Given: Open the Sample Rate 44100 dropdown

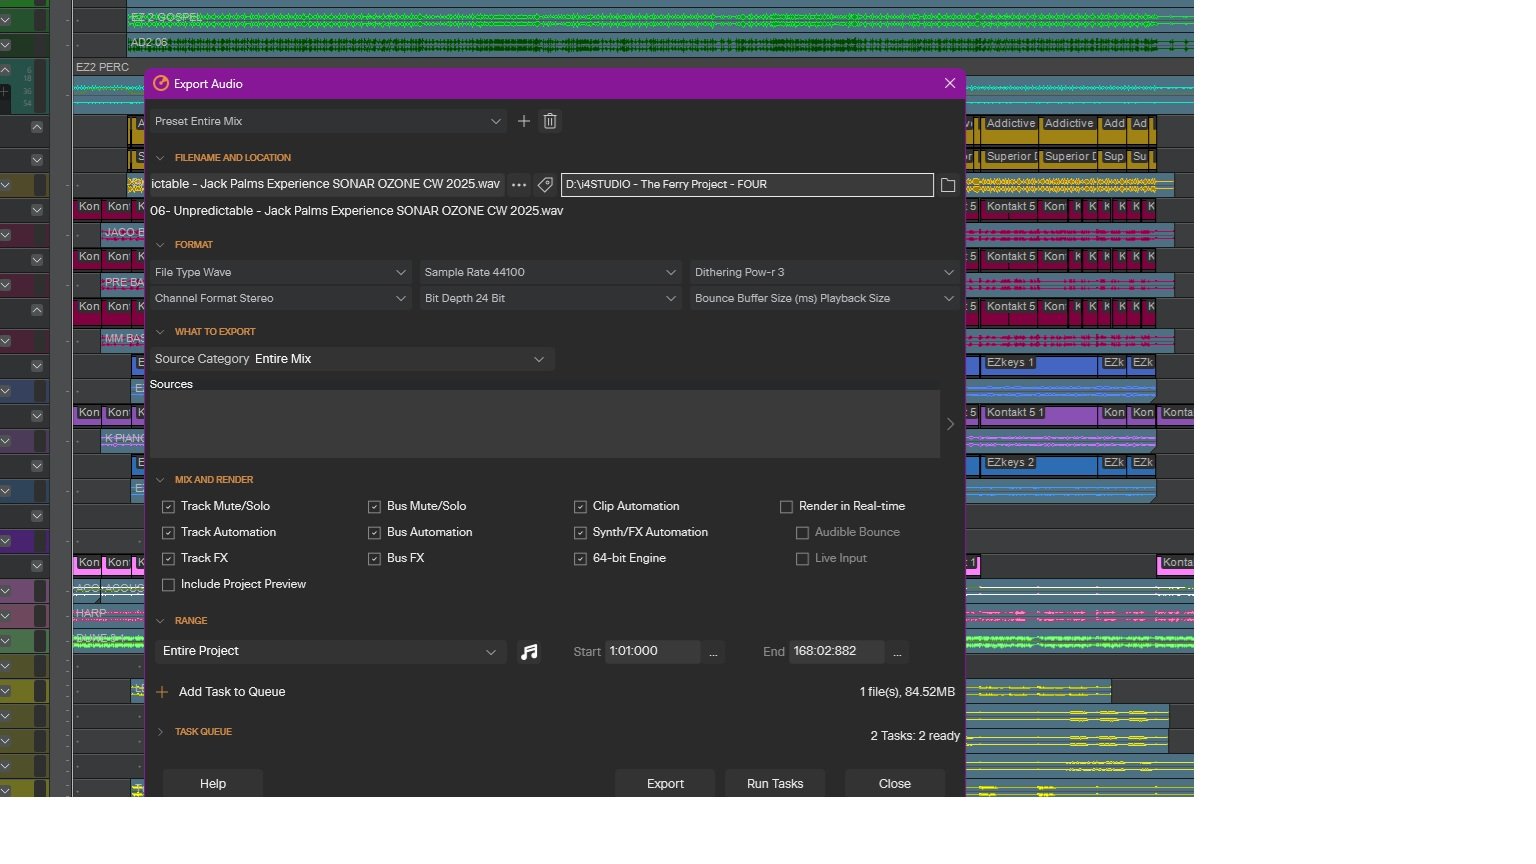Looking at the screenshot, I should [549, 272].
